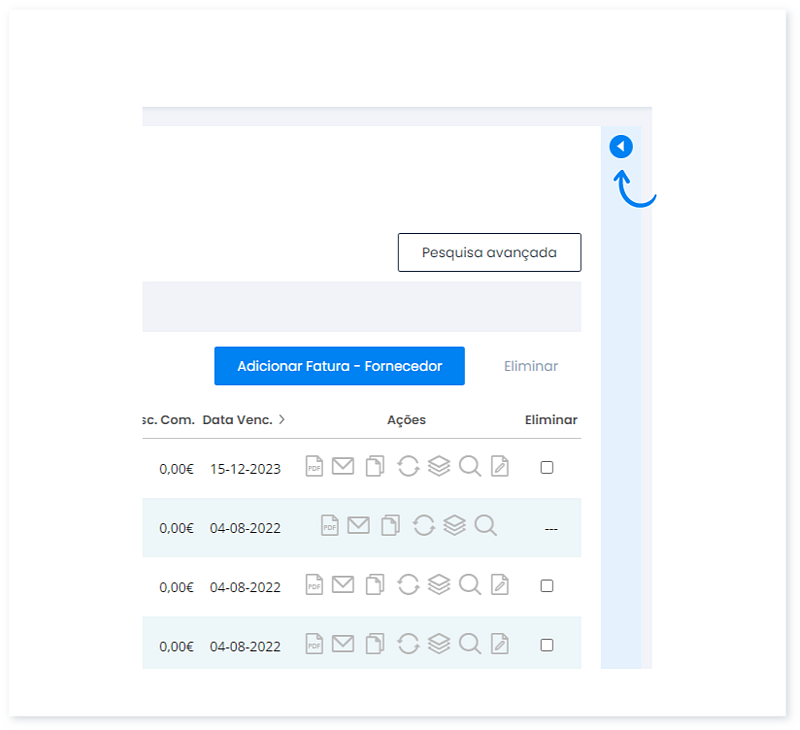The image size is (800, 730).
Task: Click the envelope icon in the third row
Action: pos(343,585)
